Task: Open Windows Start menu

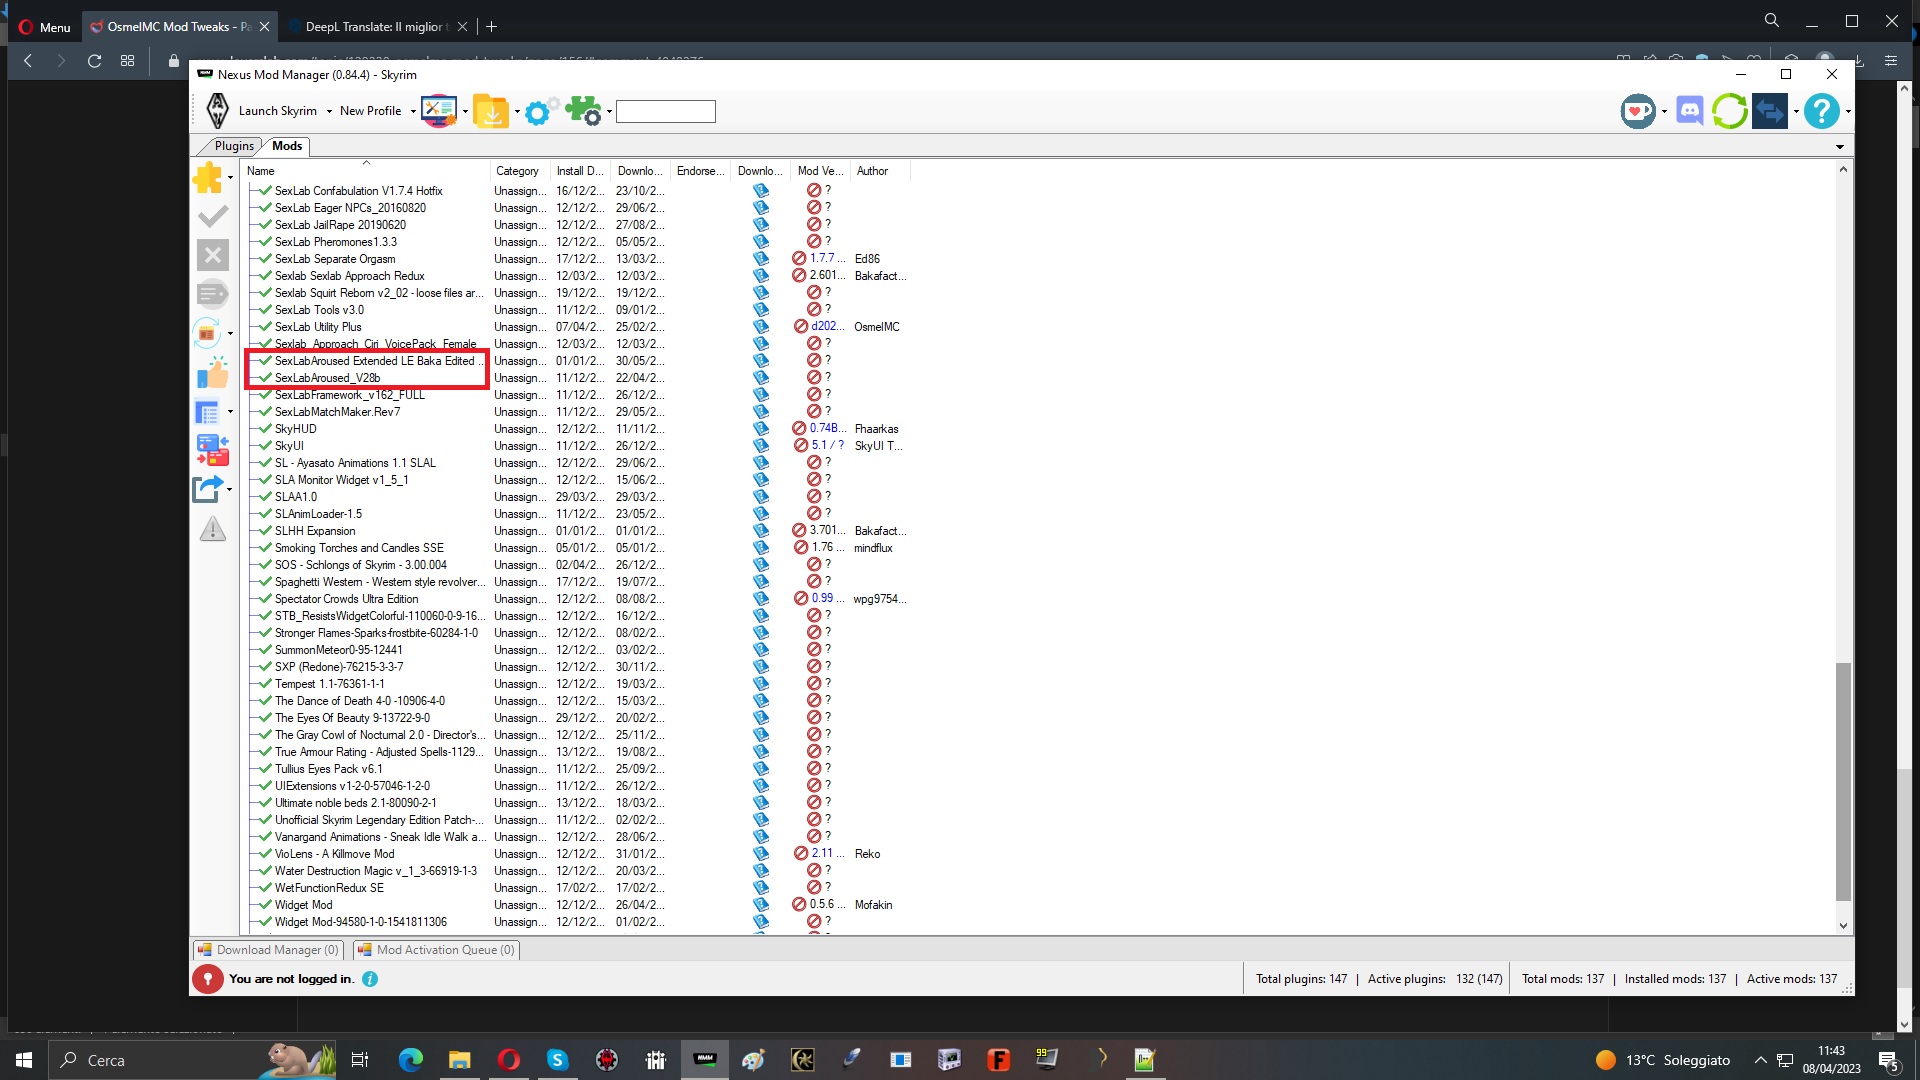Action: 24,1060
